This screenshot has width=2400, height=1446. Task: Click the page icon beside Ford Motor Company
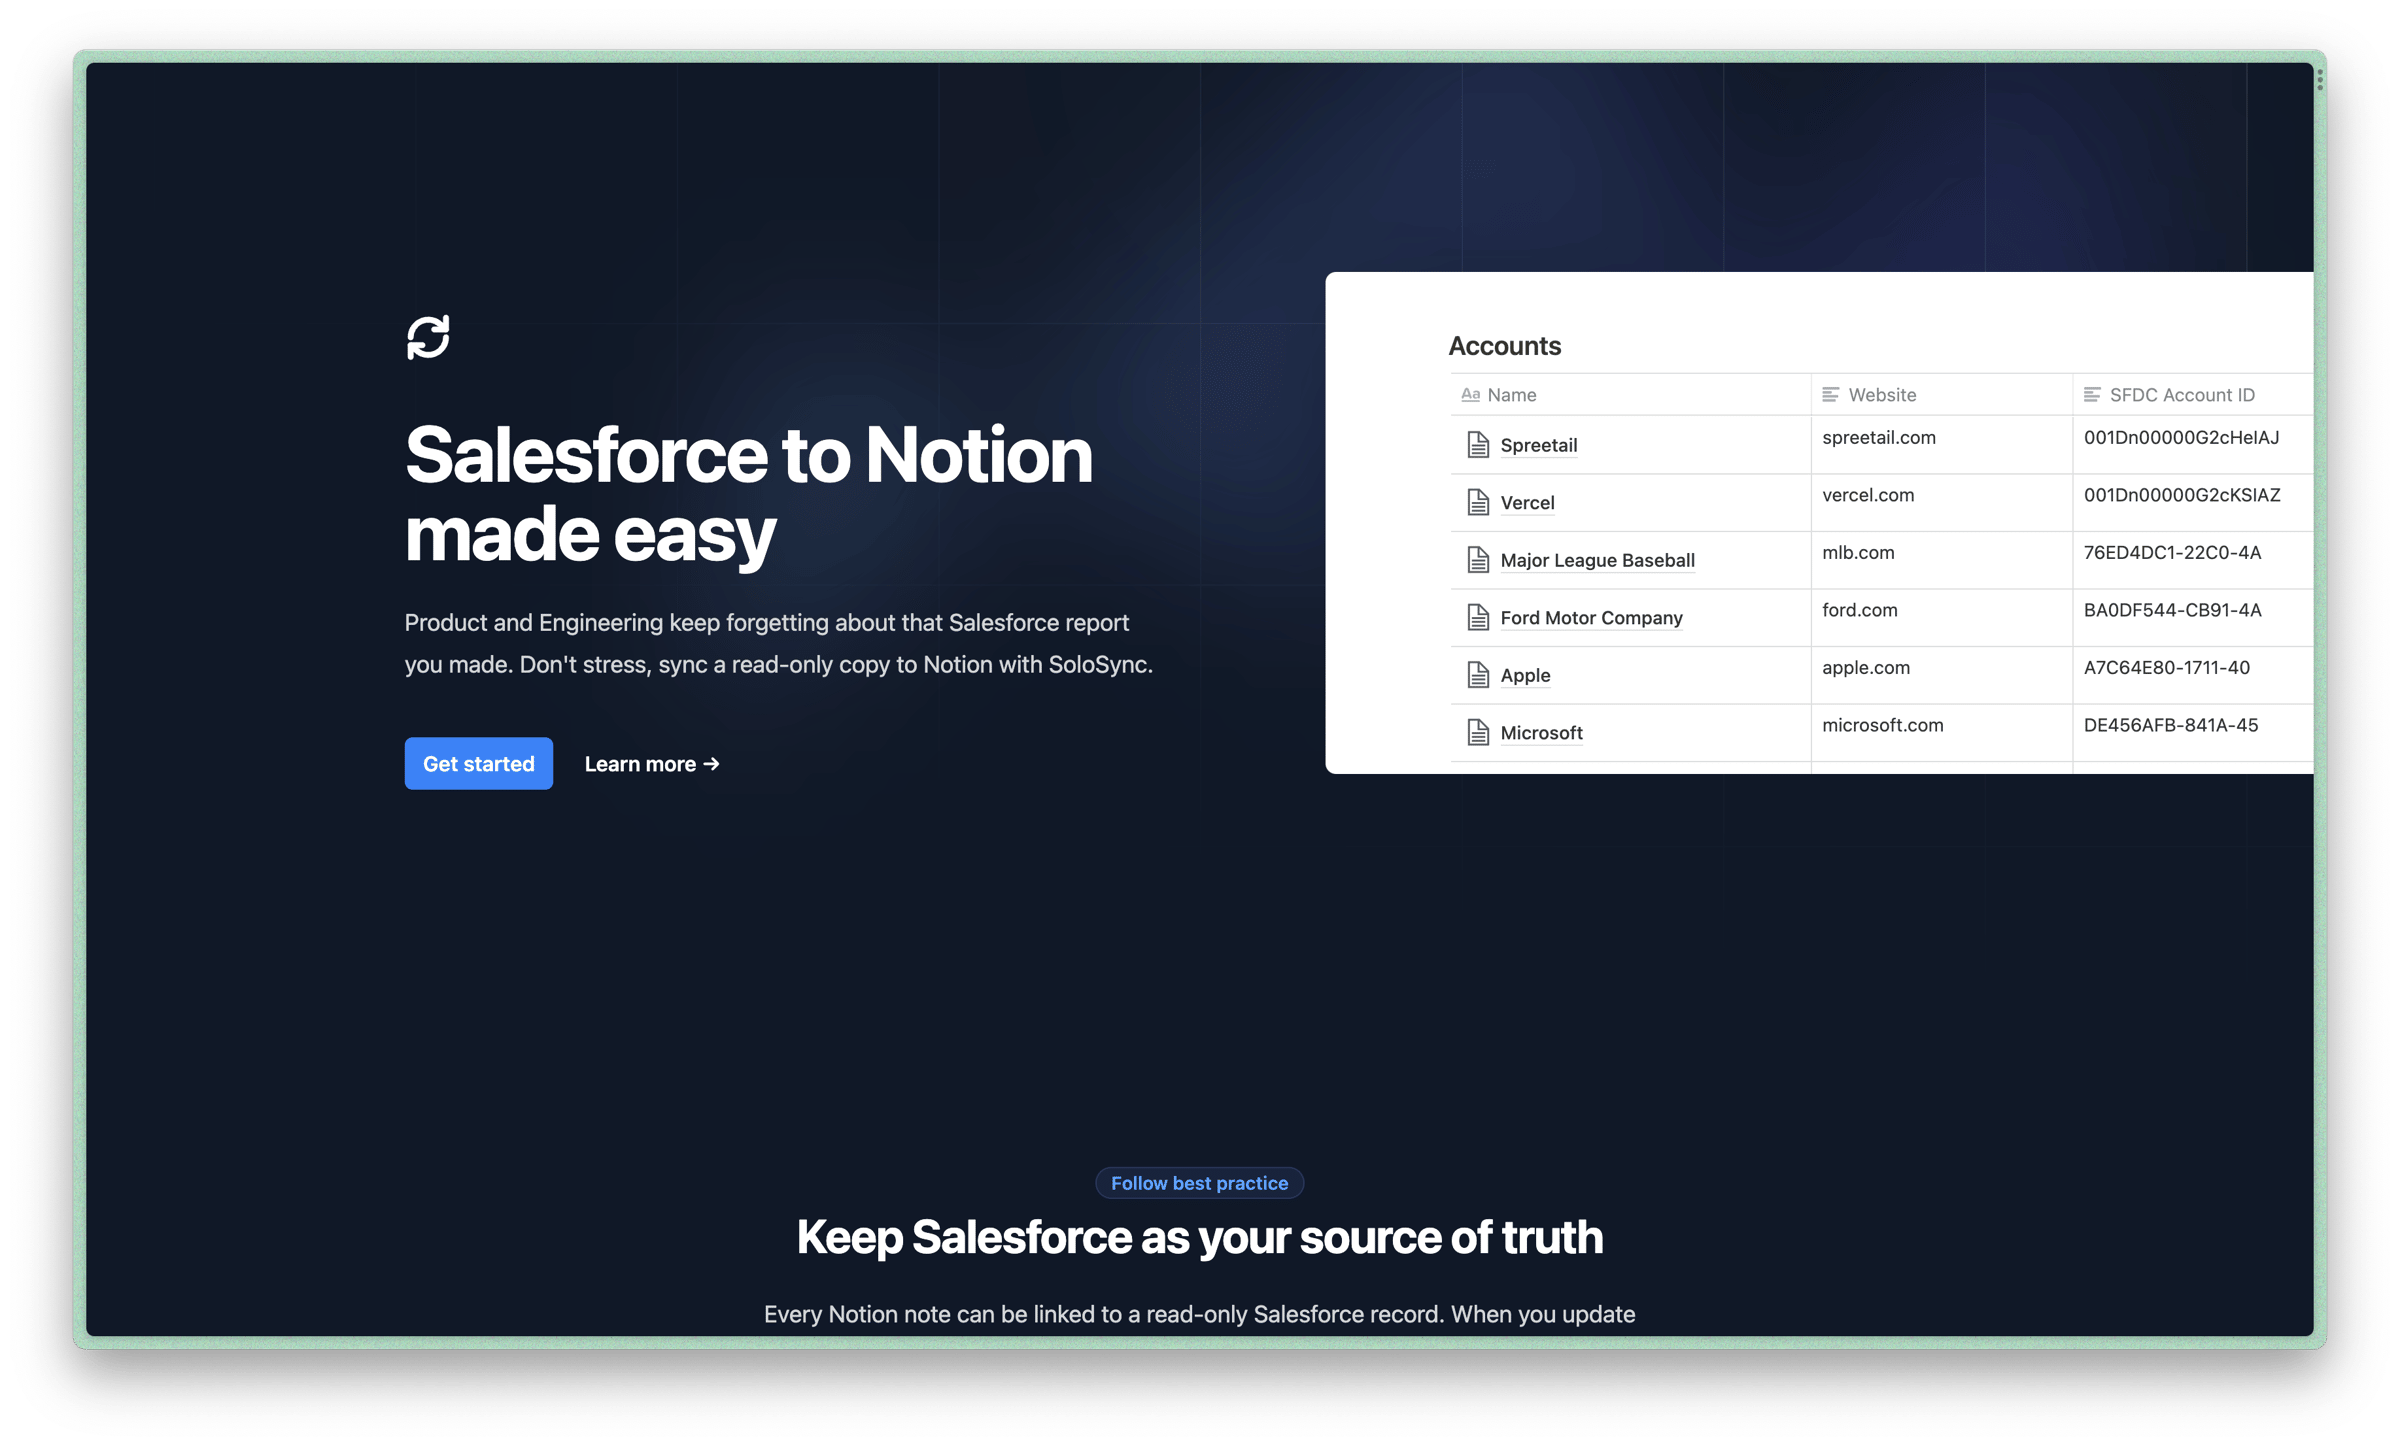coord(1477,617)
